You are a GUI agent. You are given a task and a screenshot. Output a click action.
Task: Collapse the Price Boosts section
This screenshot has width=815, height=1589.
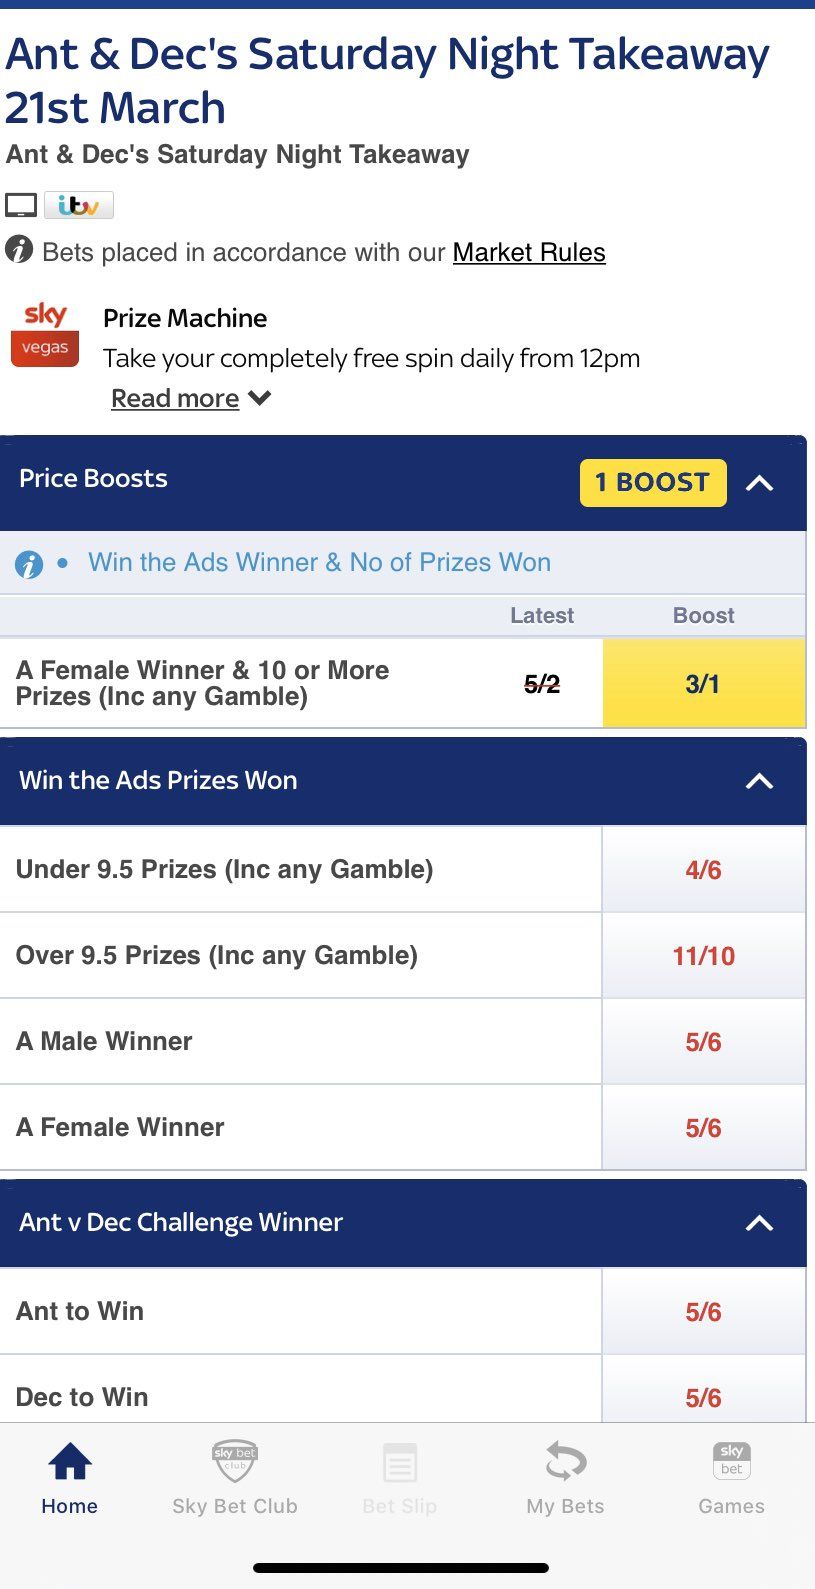point(760,484)
